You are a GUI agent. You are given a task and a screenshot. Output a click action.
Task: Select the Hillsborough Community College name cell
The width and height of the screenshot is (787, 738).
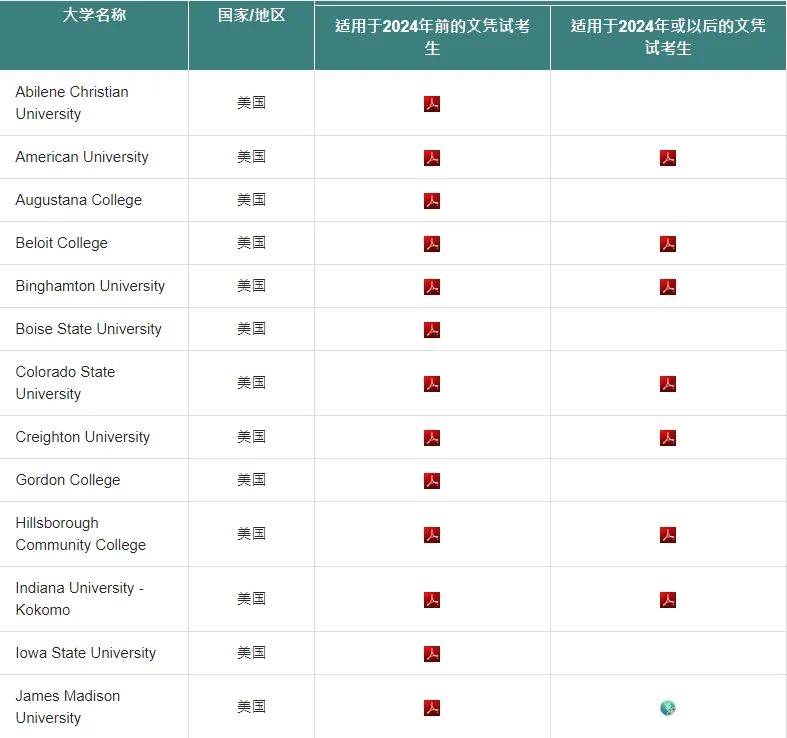[x=94, y=534]
